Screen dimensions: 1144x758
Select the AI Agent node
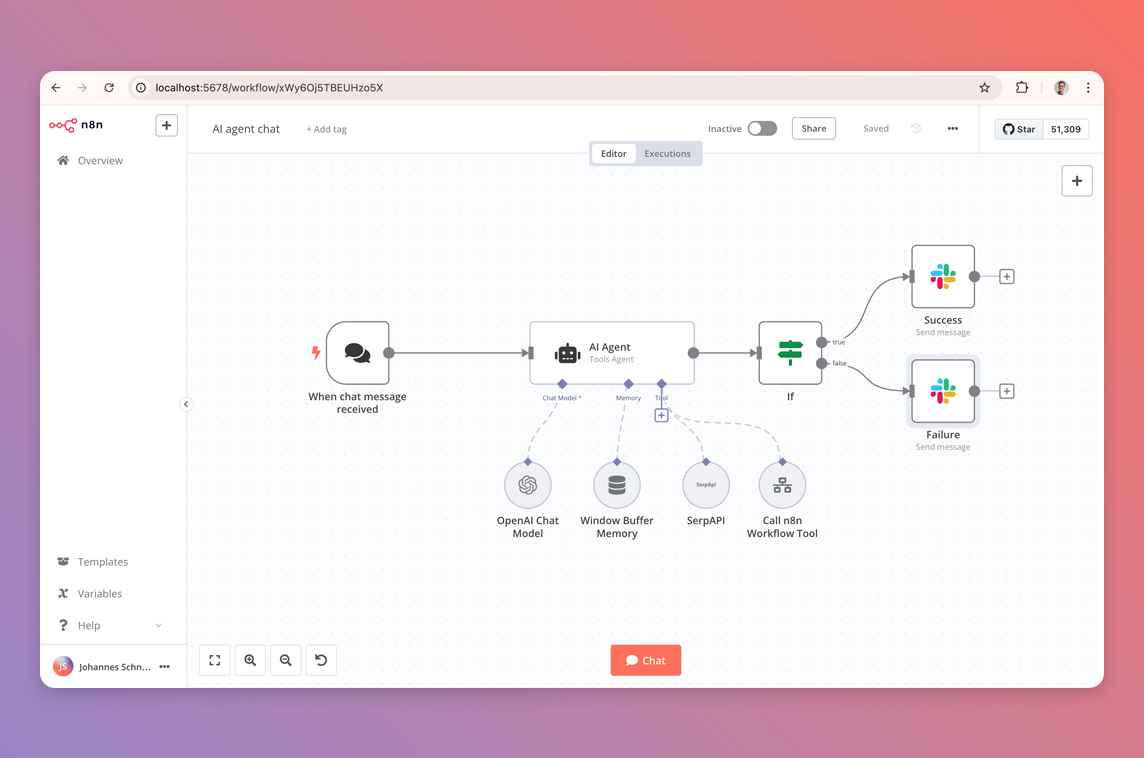[611, 353]
